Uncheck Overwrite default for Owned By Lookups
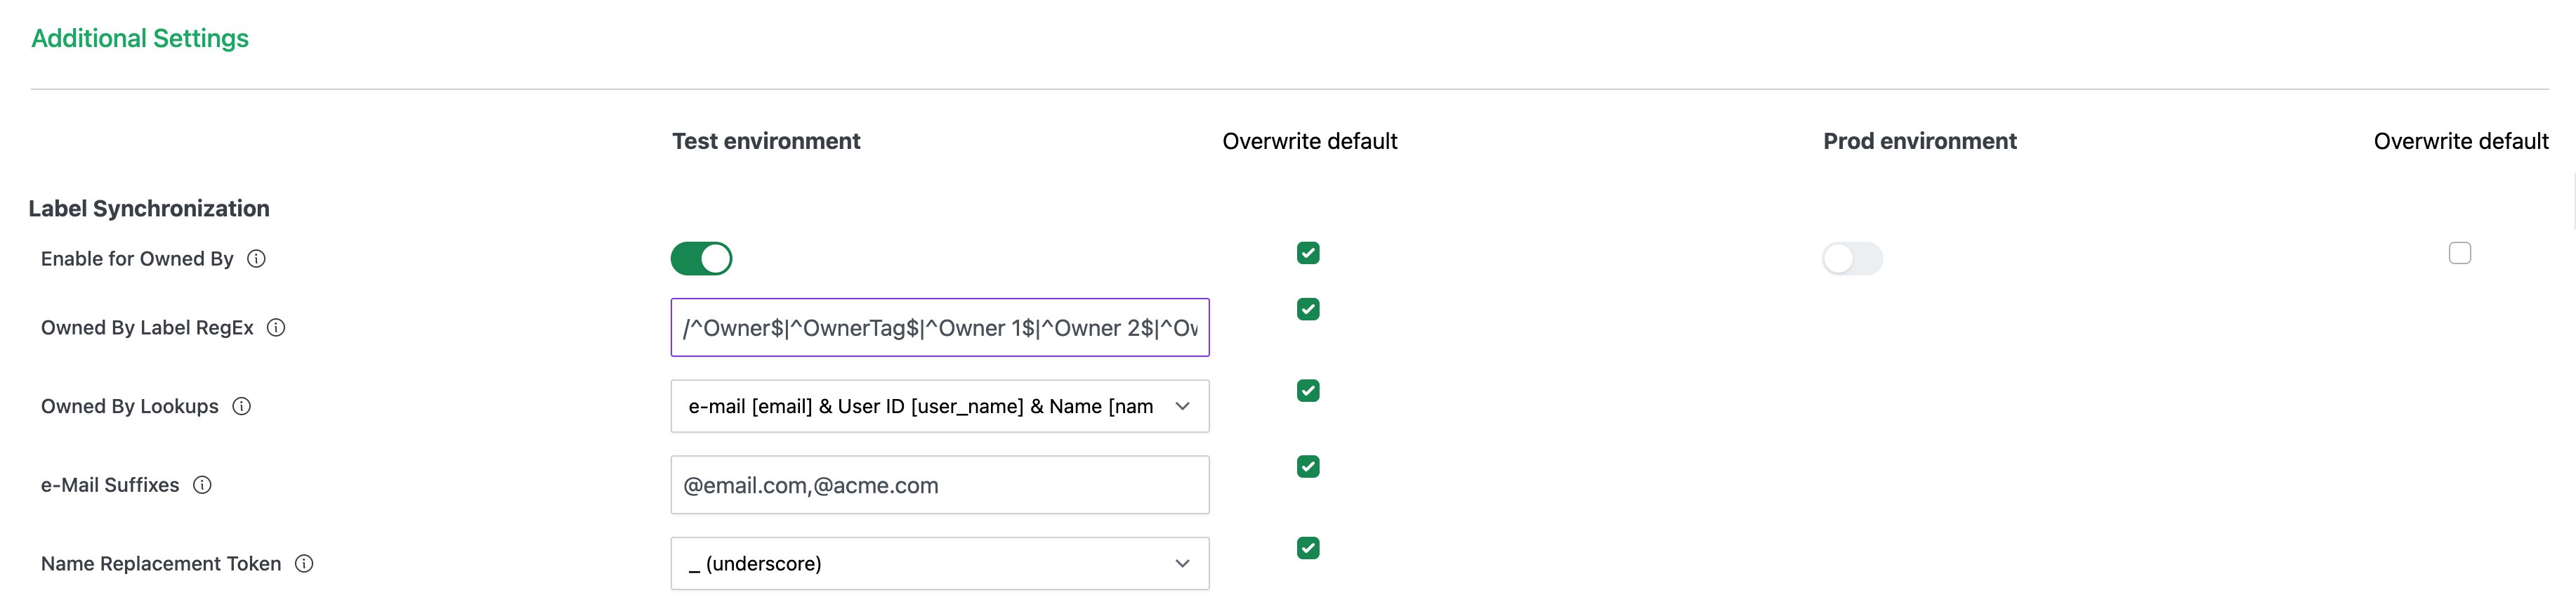The width and height of the screenshot is (2576, 600). click(x=1308, y=391)
